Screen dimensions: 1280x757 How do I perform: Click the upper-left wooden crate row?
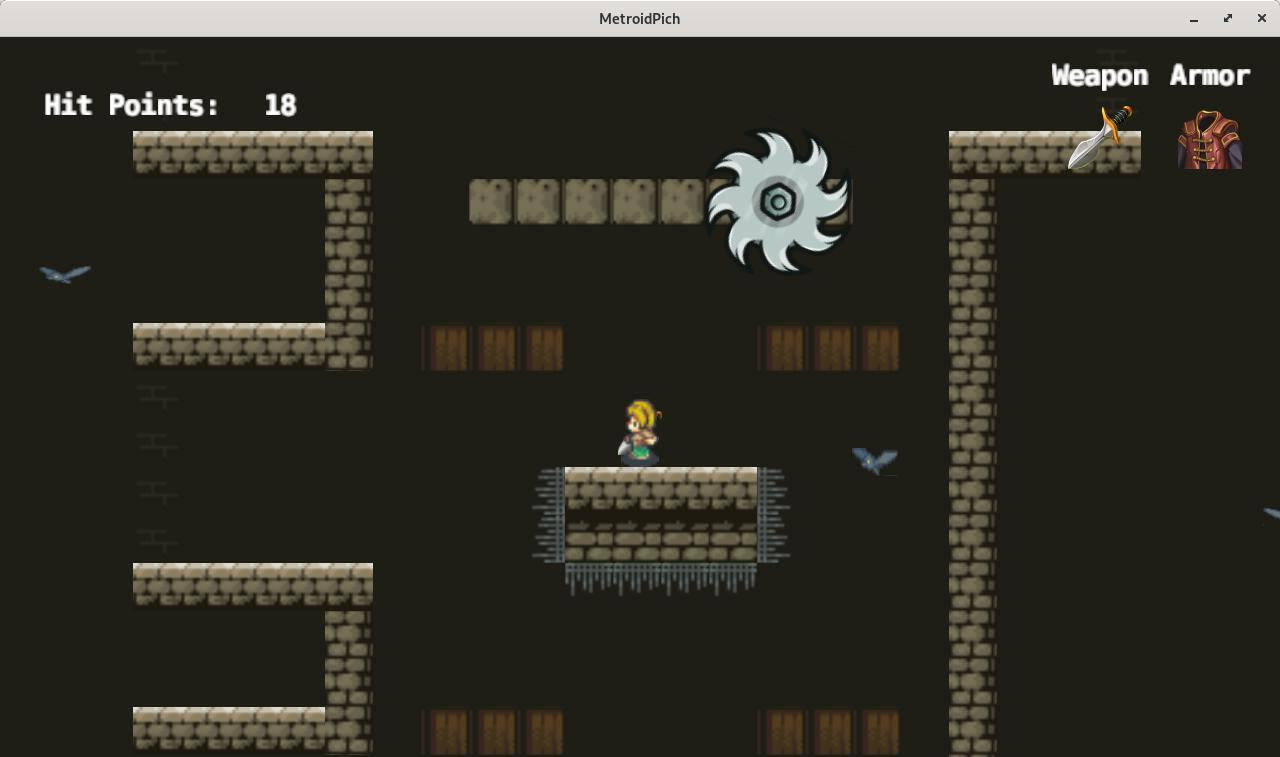point(492,348)
